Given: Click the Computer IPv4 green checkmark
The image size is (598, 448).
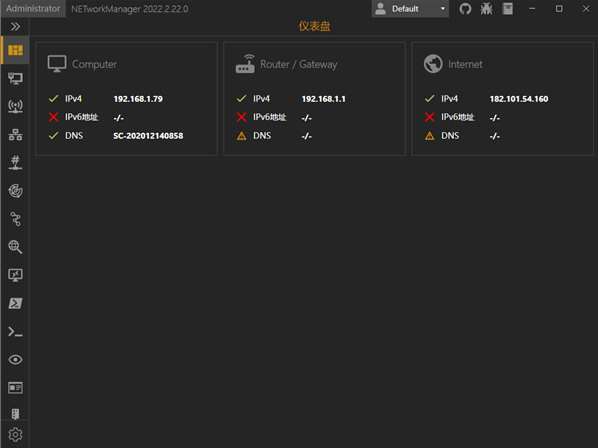Looking at the screenshot, I should pos(53,99).
